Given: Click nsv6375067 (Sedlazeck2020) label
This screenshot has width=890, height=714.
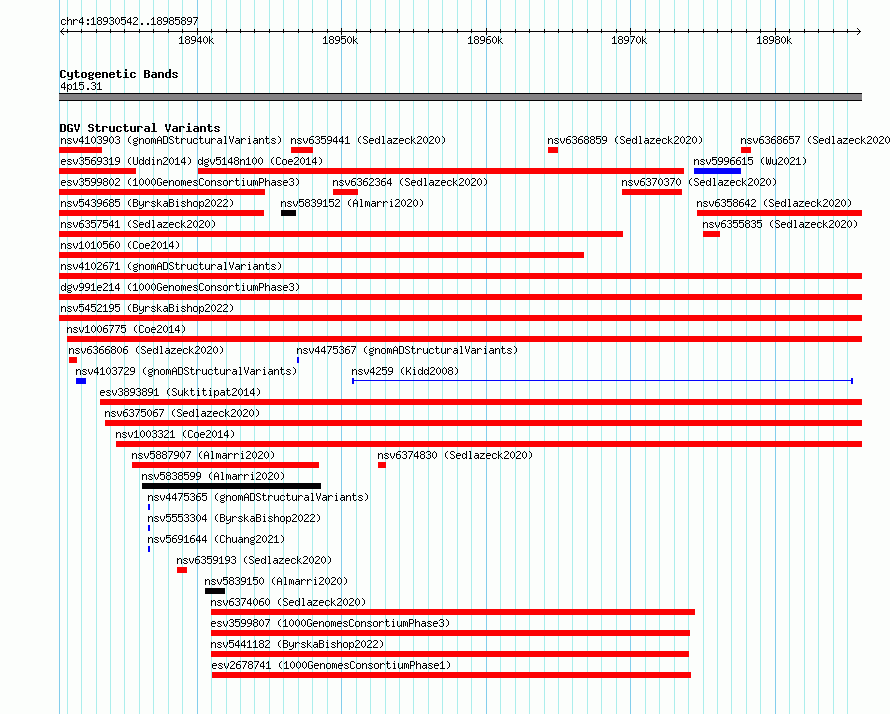Looking at the screenshot, I should point(182,413).
